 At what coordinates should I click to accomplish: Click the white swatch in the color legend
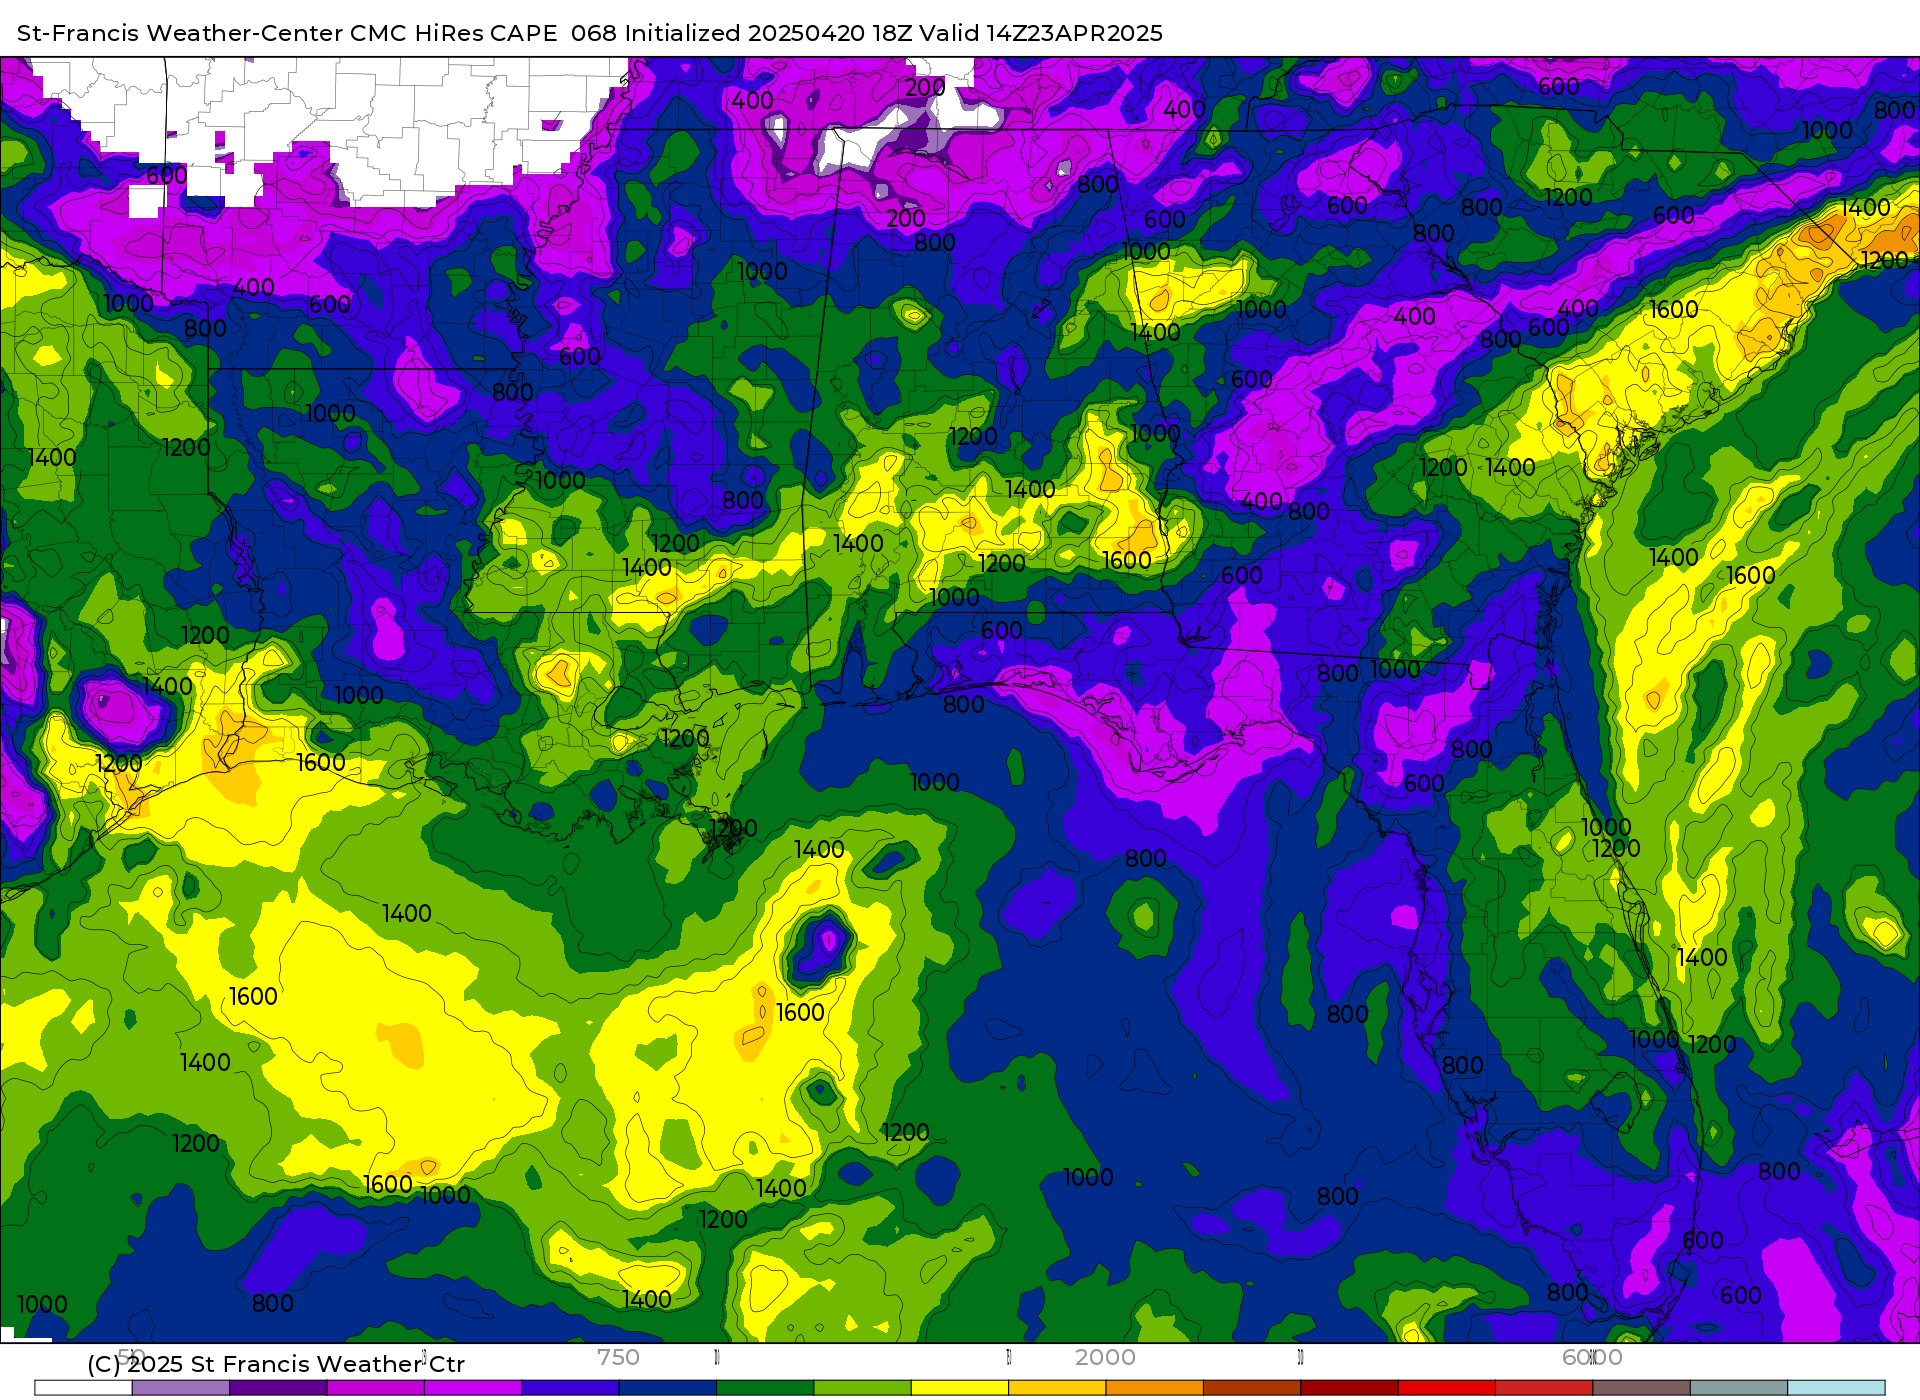point(83,1388)
